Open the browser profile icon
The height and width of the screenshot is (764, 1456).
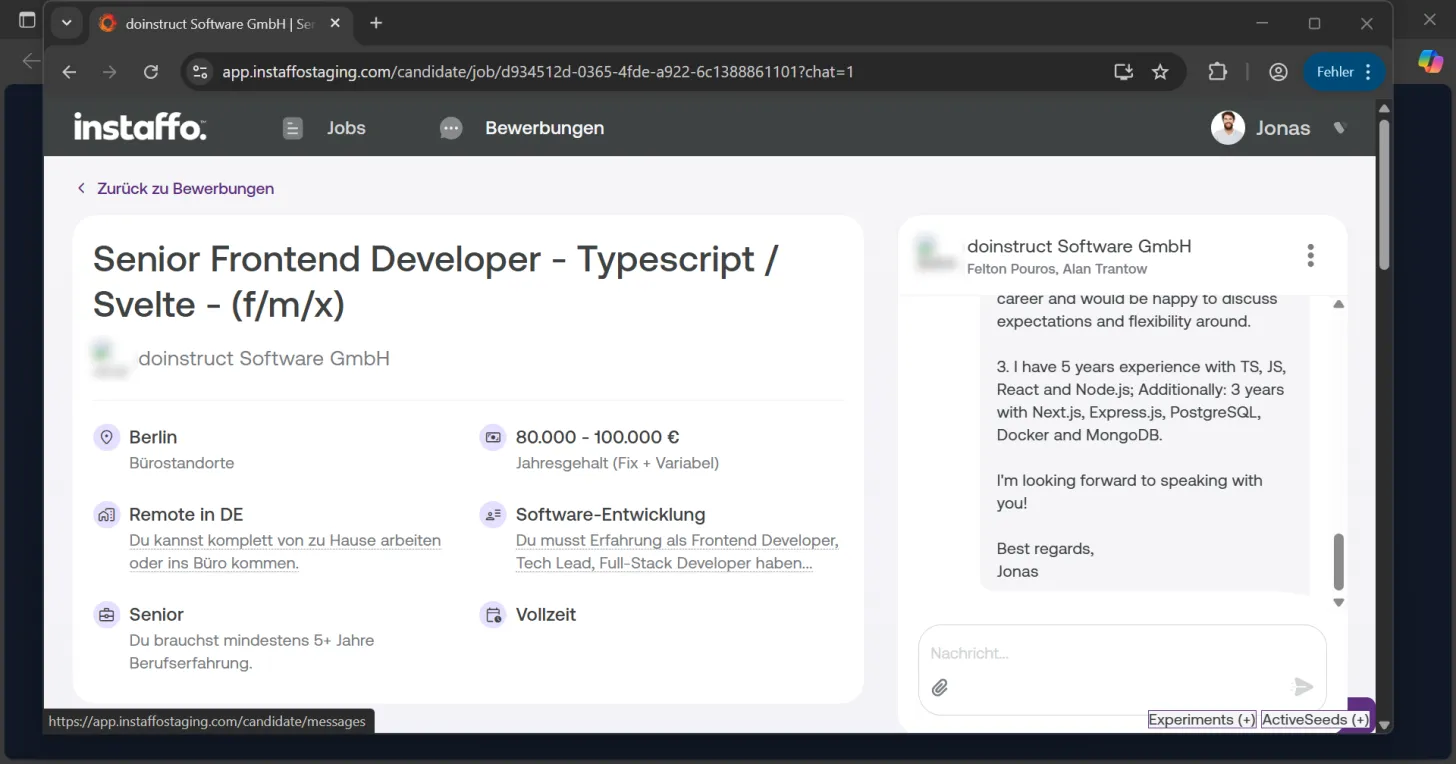click(1278, 72)
